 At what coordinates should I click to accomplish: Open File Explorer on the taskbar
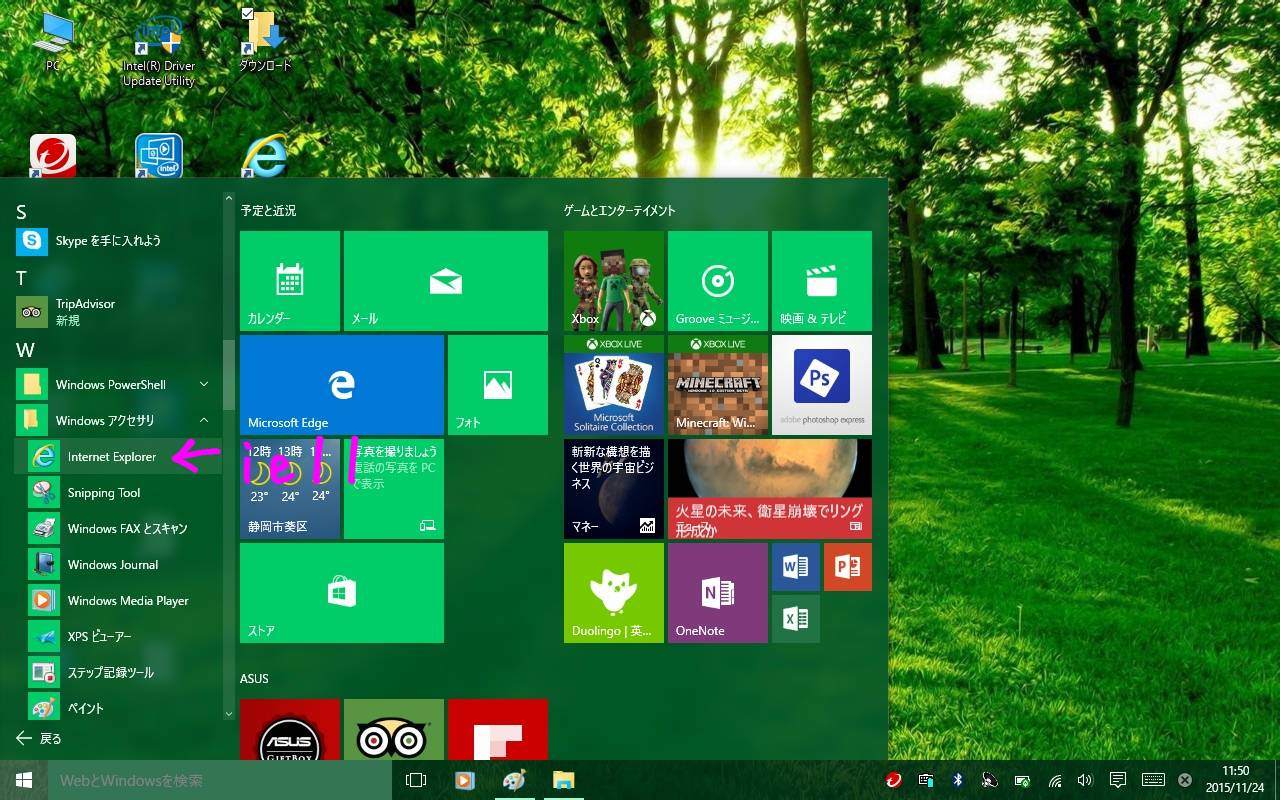pyautogui.click(x=563, y=780)
